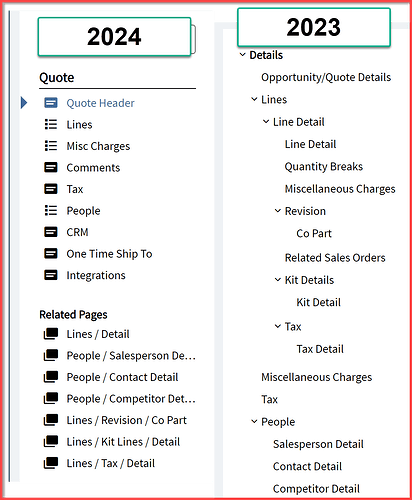Screen dimensions: 412x500
Task: Click the Lines / Tax / Detail page icon
Action: [x=51, y=463]
